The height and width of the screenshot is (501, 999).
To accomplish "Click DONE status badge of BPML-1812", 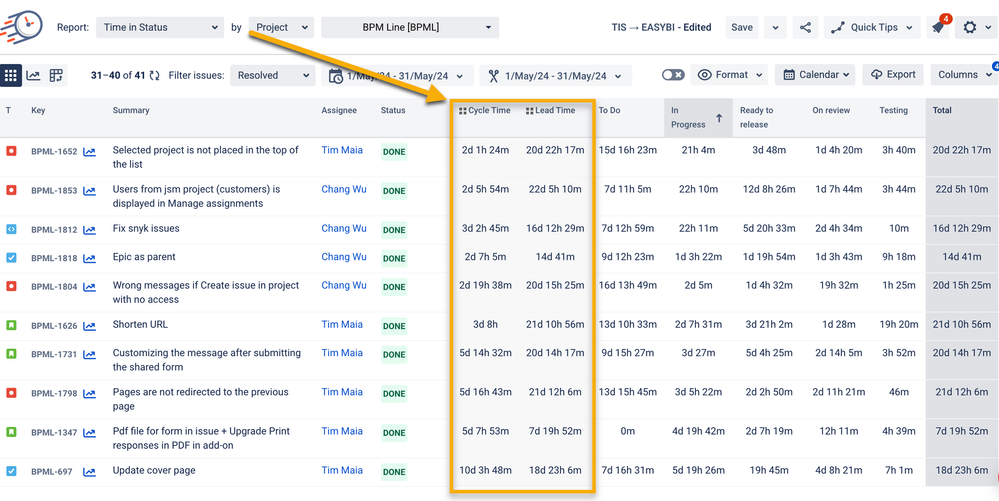I will coord(394,230).
